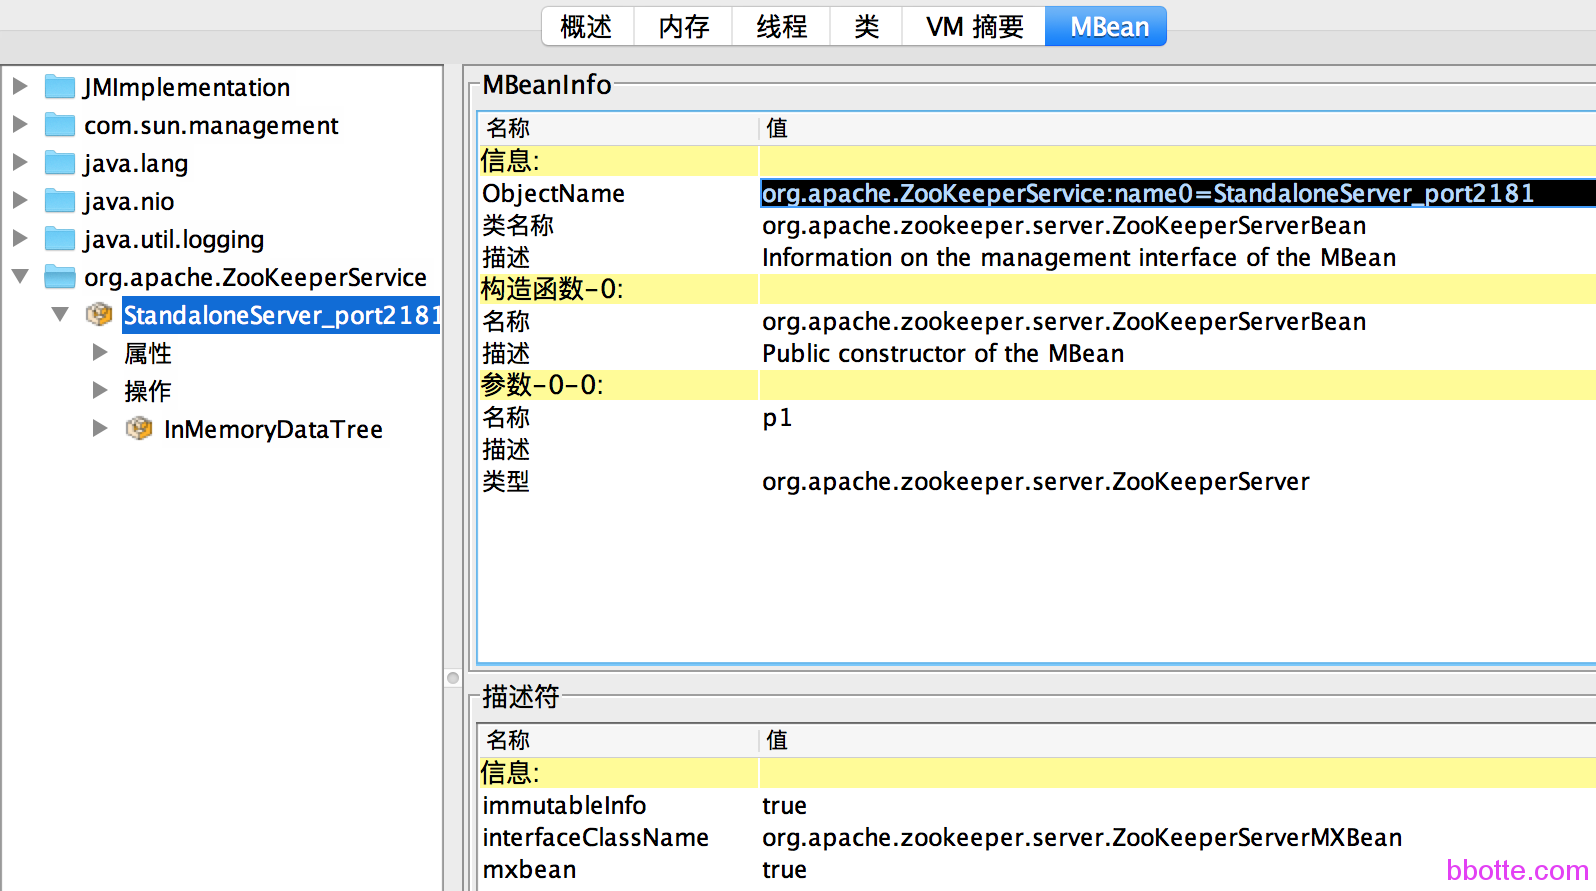Viewport: 1596px width, 891px height.
Task: Select the com.sun.management tree label
Action: click(211, 125)
